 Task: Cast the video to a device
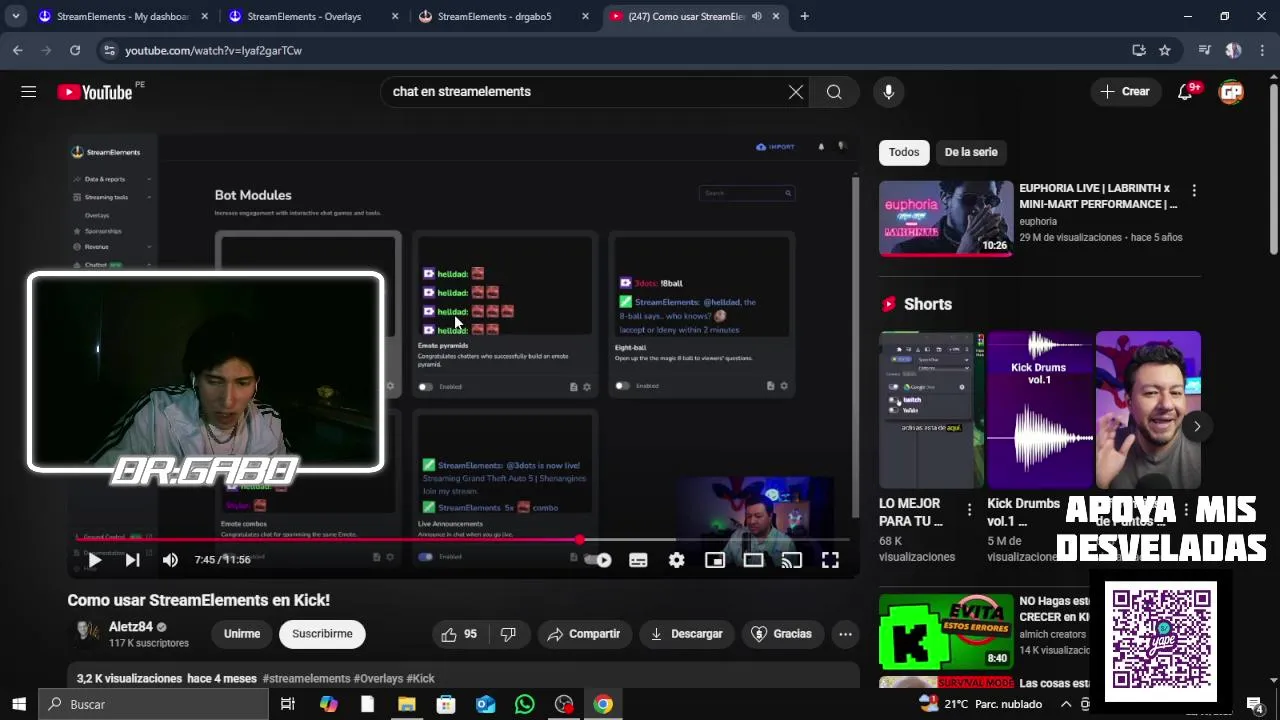point(792,560)
